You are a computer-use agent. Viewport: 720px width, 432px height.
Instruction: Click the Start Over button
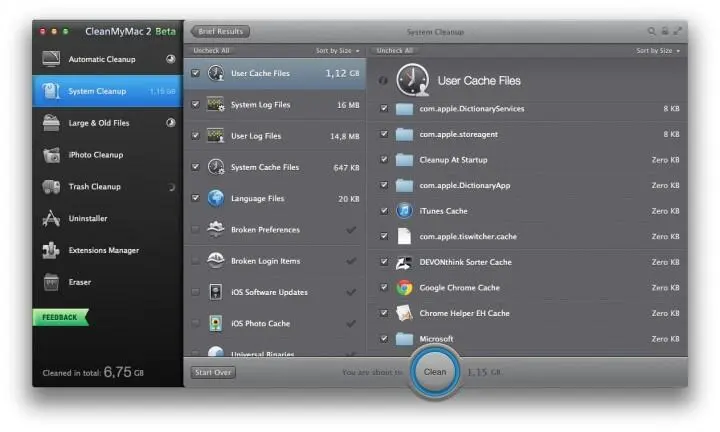point(213,372)
